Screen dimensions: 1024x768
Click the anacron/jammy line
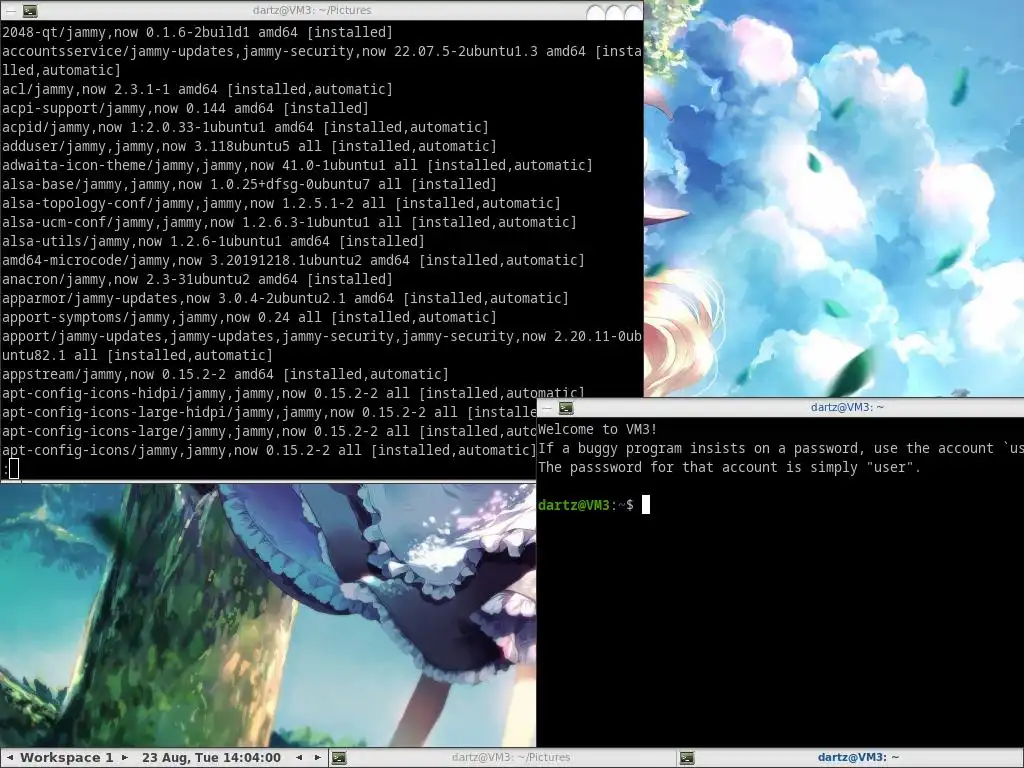pyautogui.click(x=197, y=279)
